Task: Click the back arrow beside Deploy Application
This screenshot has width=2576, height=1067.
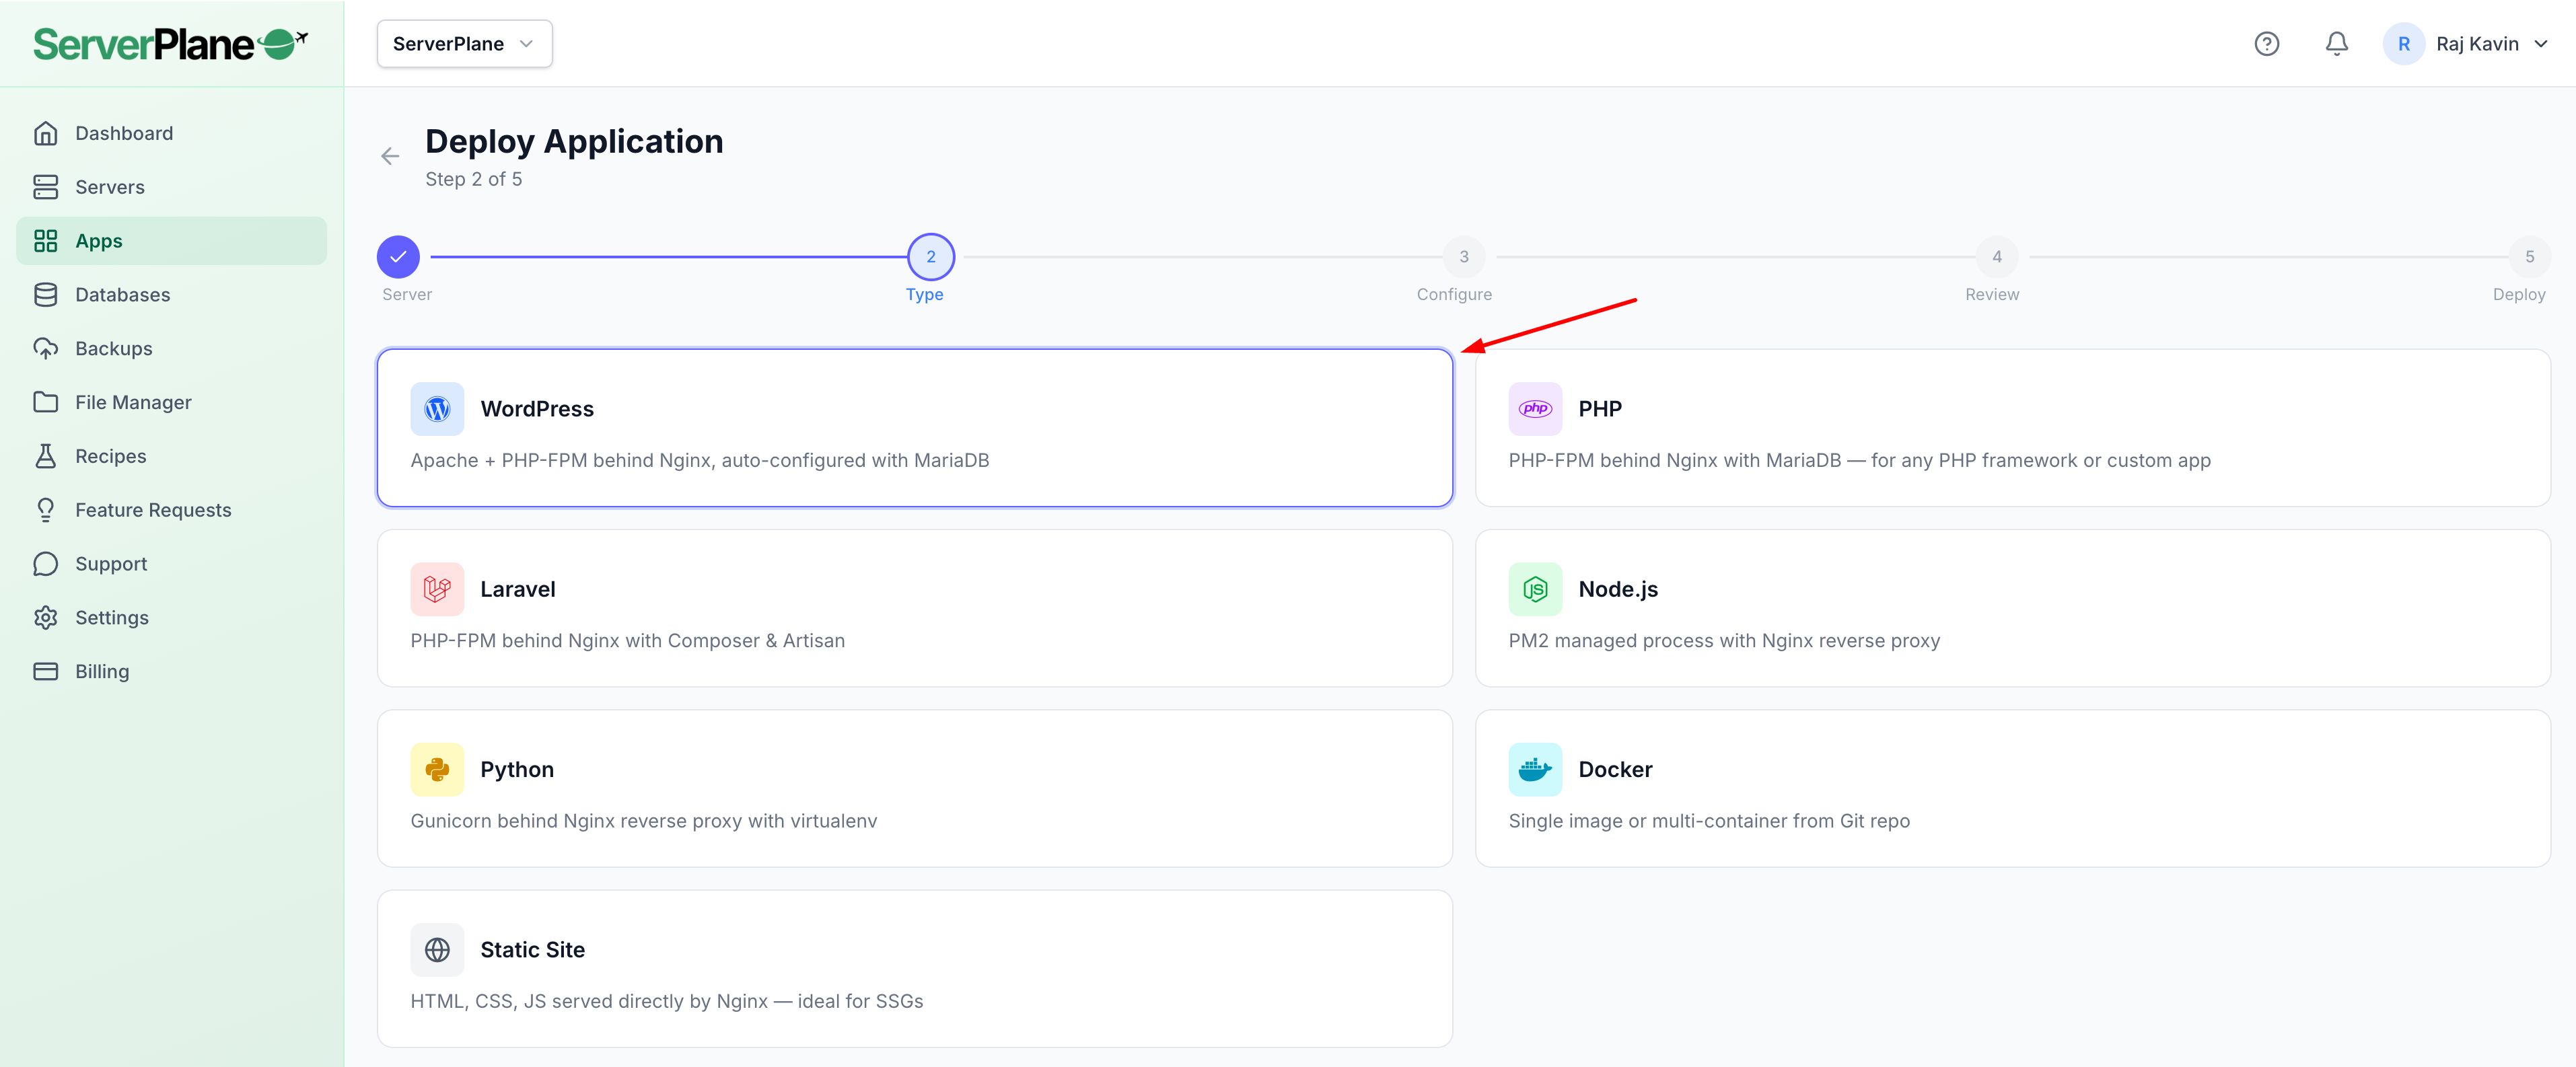Action: coord(390,156)
